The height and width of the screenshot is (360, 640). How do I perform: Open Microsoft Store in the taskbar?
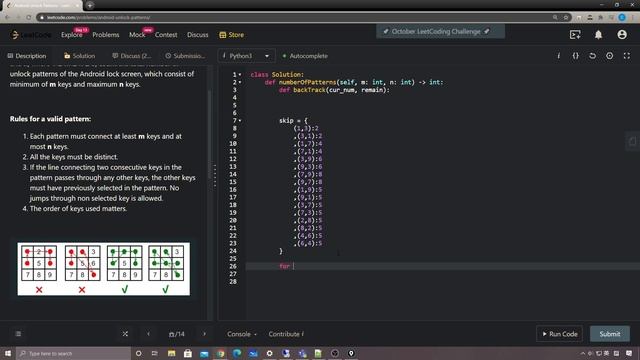tap(188, 353)
